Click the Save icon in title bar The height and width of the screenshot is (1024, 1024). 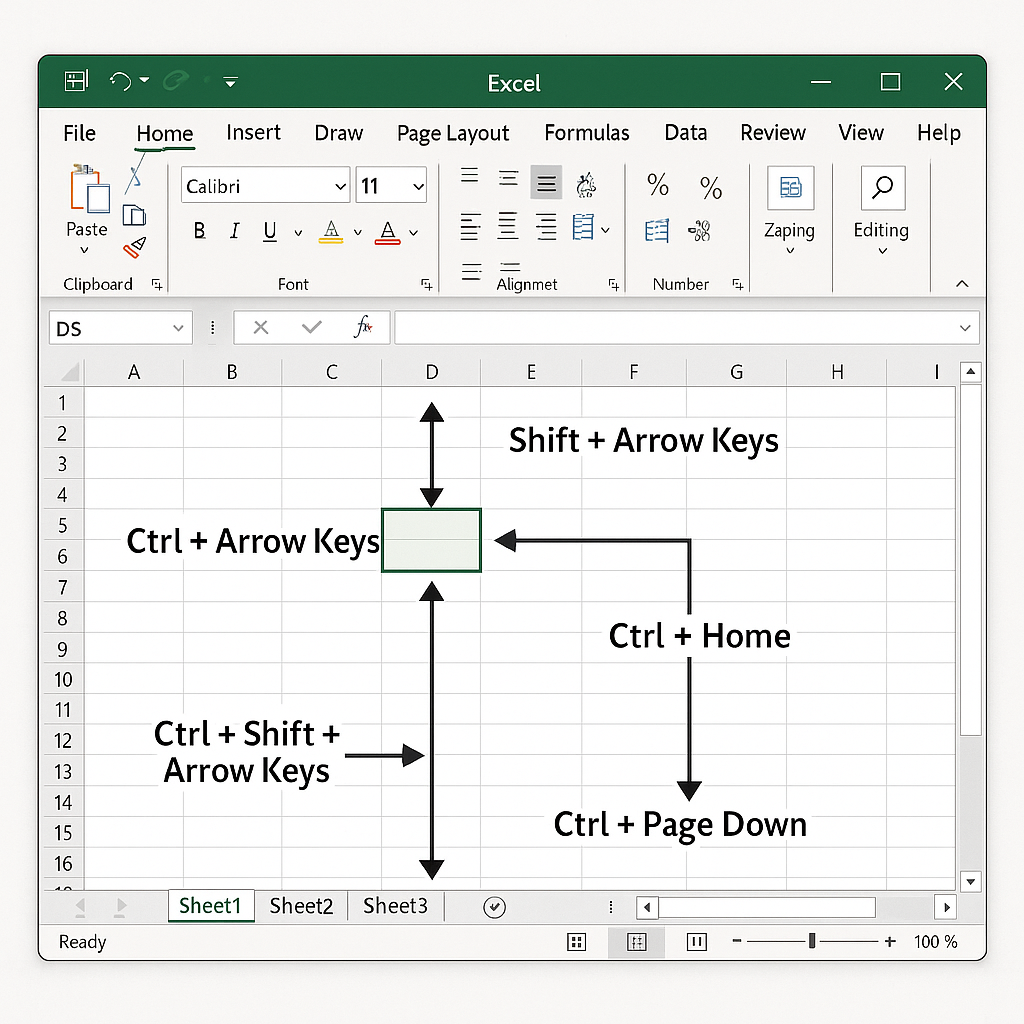pos(76,80)
